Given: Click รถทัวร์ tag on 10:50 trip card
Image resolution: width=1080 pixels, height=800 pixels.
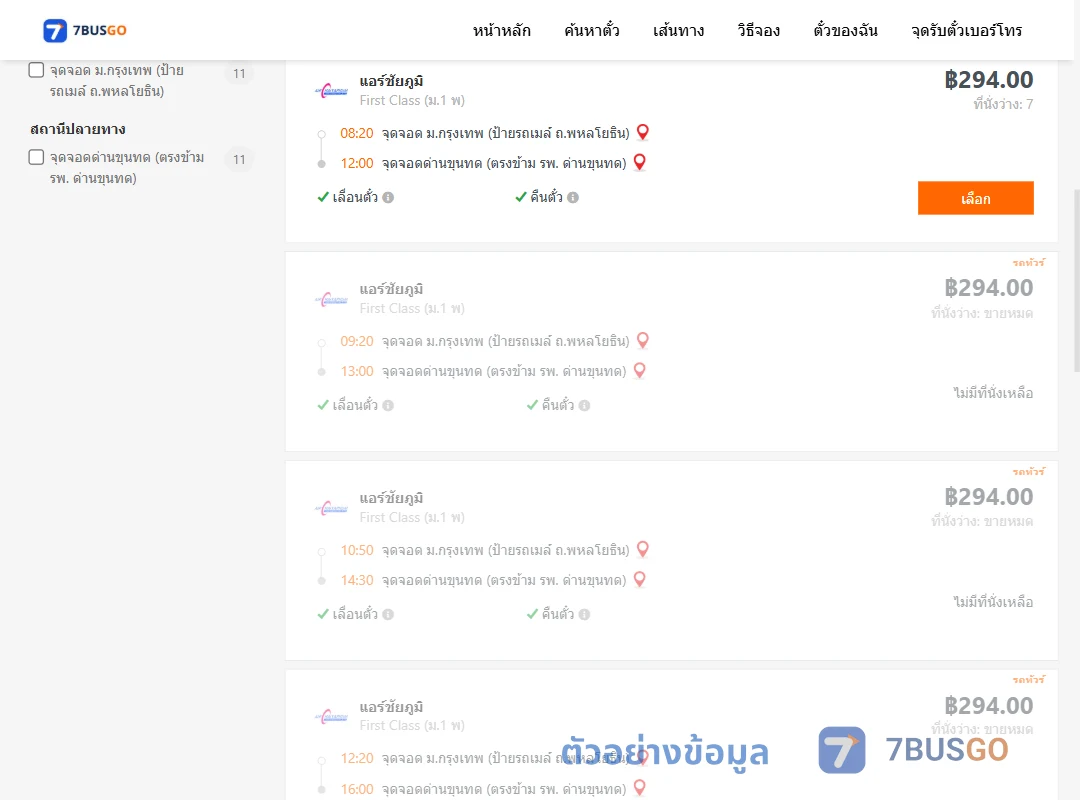Looking at the screenshot, I should [x=1028, y=471].
